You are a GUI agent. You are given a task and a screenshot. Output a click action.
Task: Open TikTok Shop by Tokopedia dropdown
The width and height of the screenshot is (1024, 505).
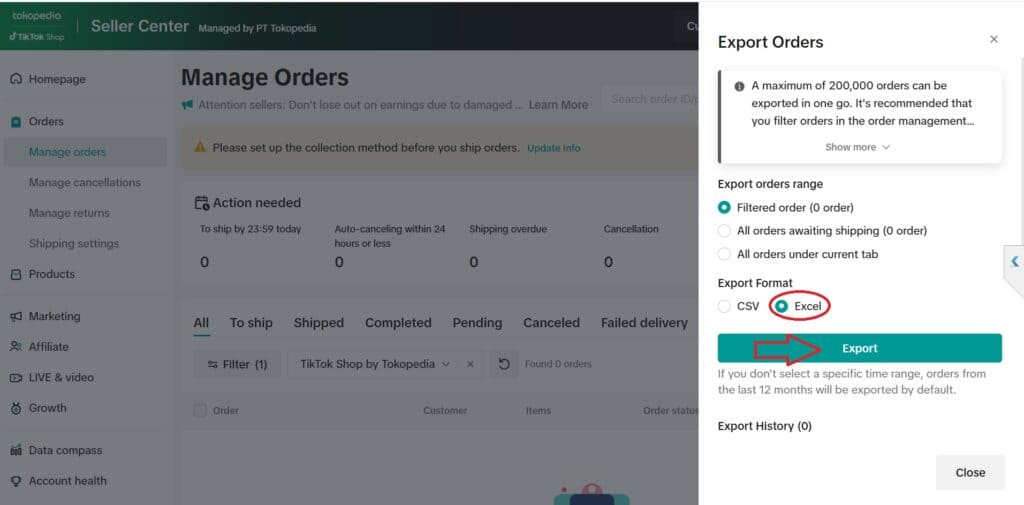pyautogui.click(x=375, y=364)
